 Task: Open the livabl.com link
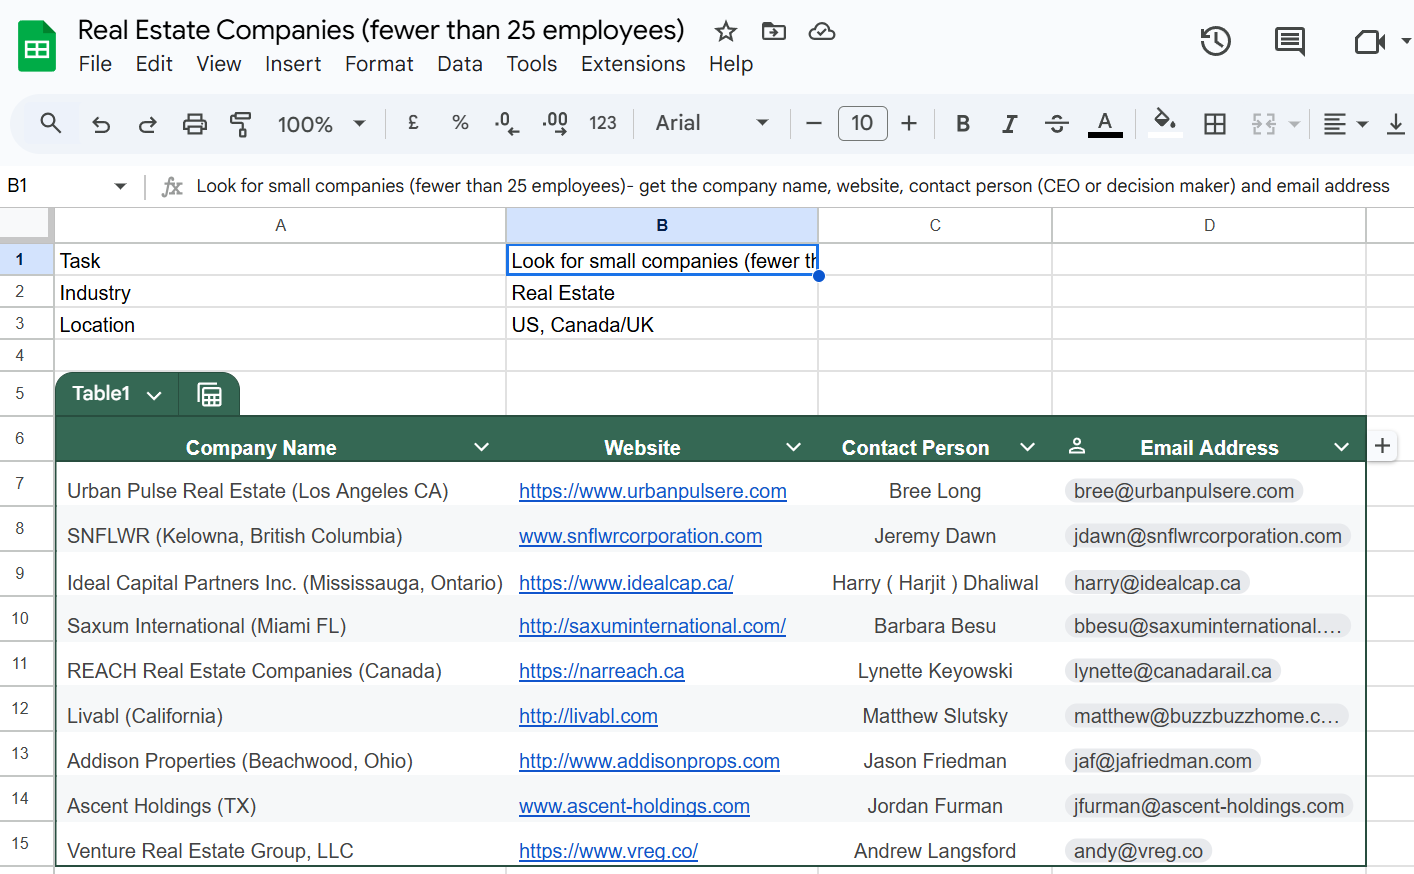[588, 716]
